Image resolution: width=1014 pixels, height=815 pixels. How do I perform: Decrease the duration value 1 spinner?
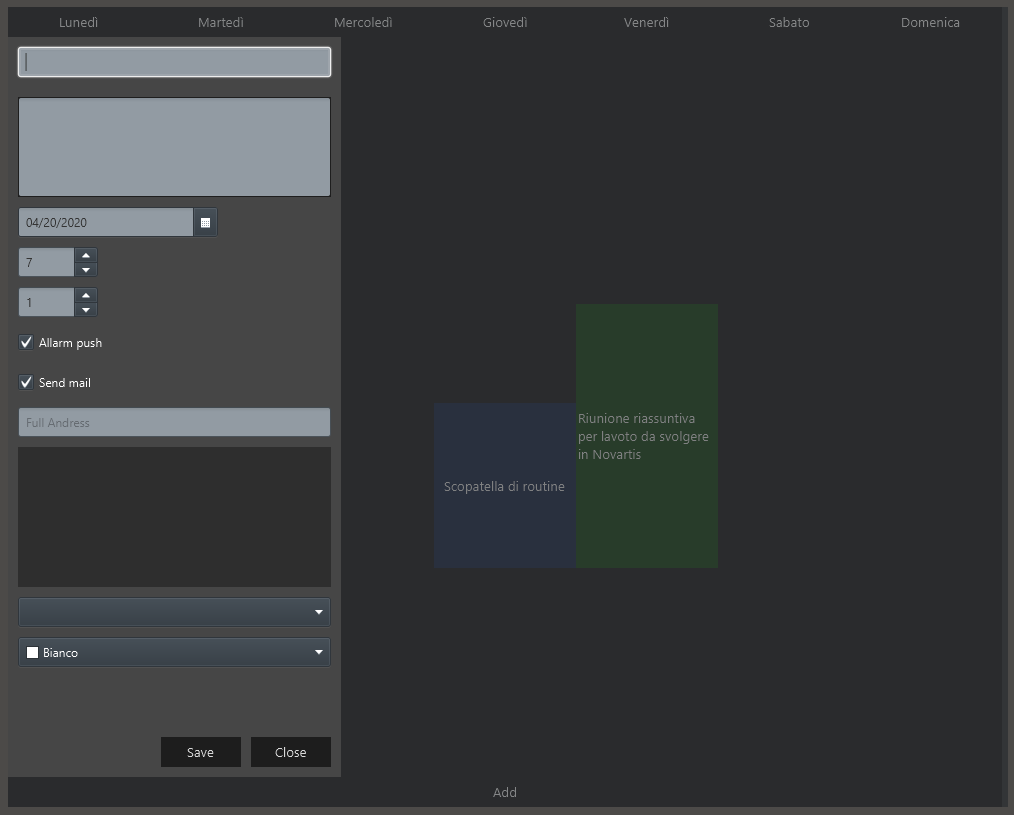(x=86, y=310)
